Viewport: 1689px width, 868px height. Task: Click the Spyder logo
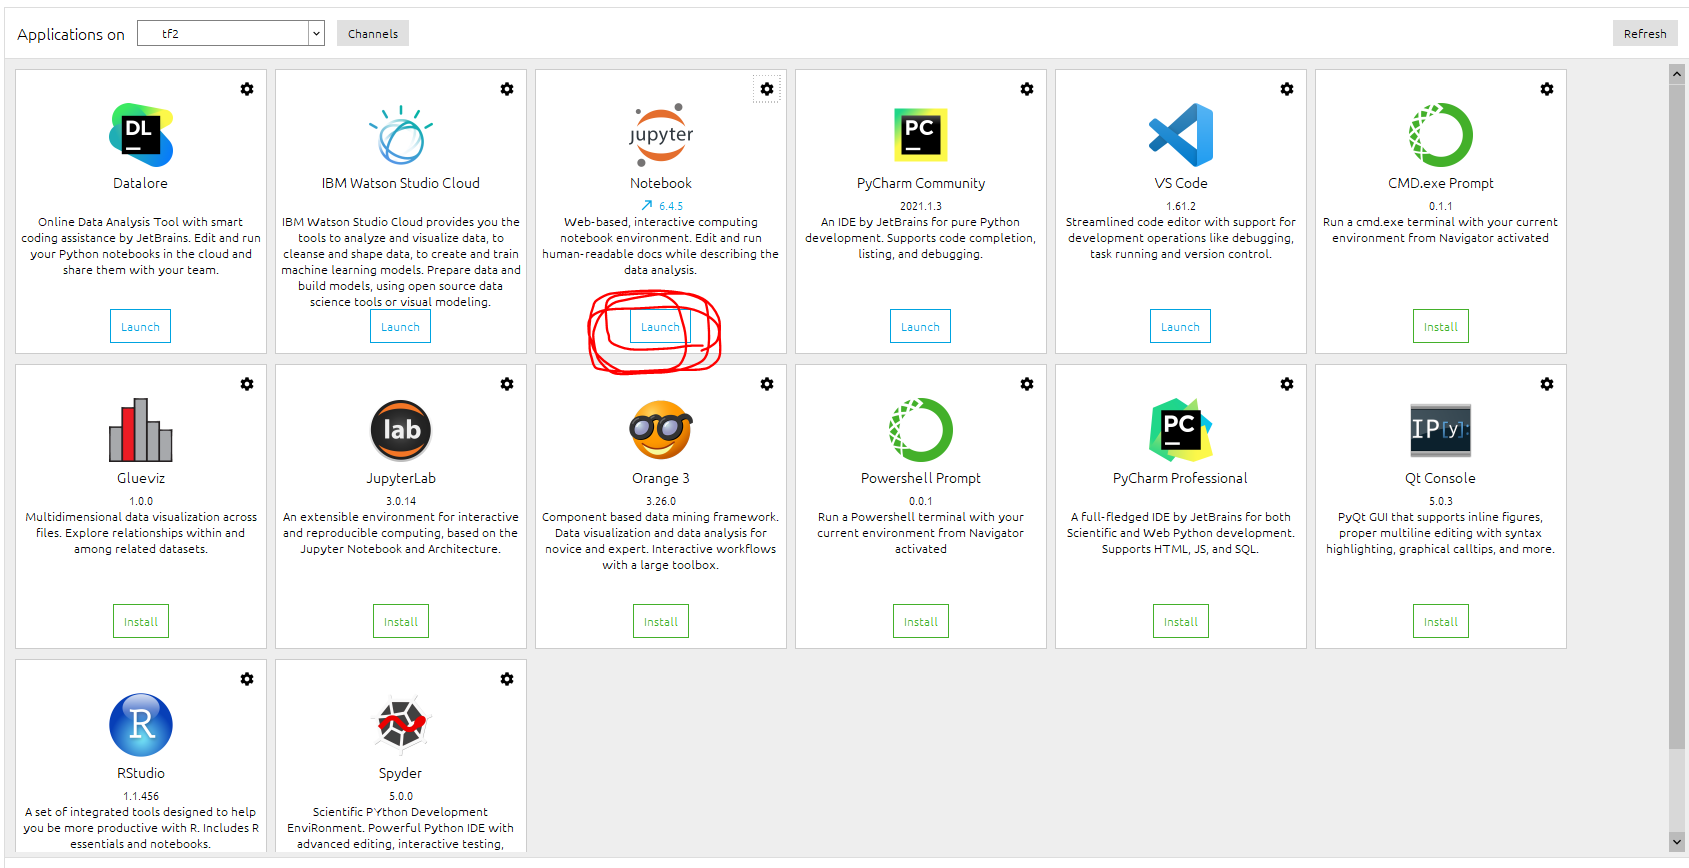[x=401, y=725]
